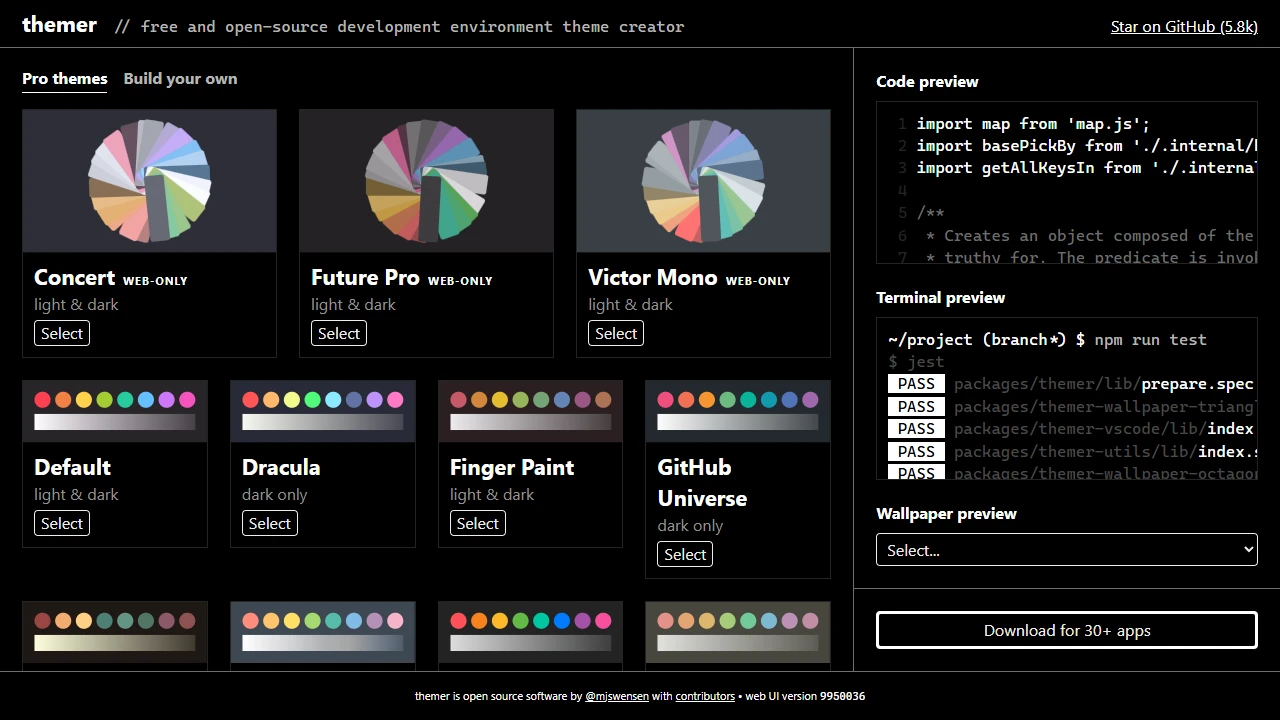Click the red swatch in the Dracula preview

click(x=251, y=398)
